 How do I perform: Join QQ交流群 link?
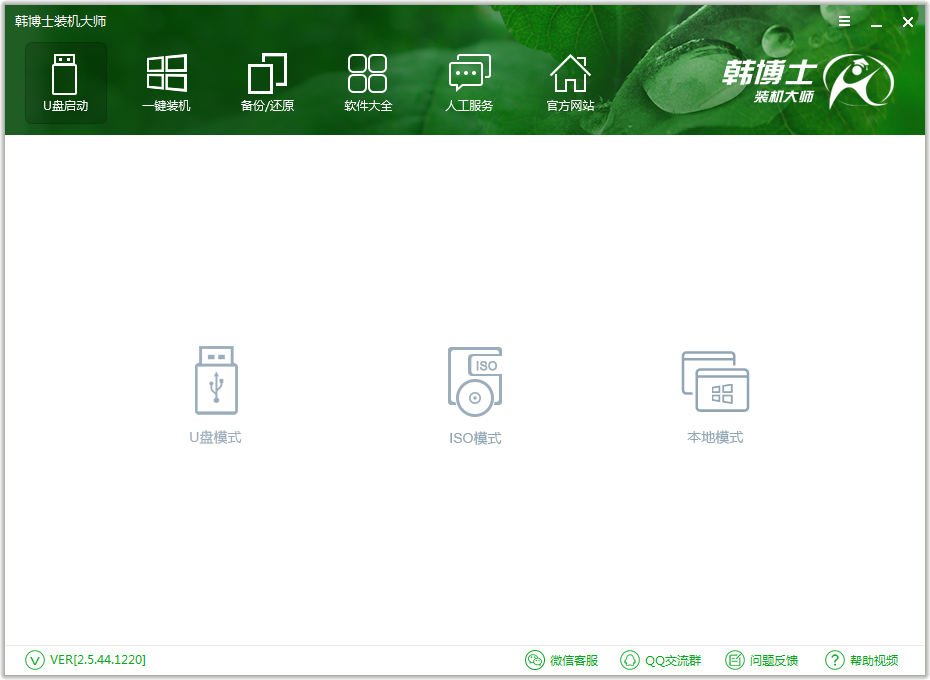661,660
